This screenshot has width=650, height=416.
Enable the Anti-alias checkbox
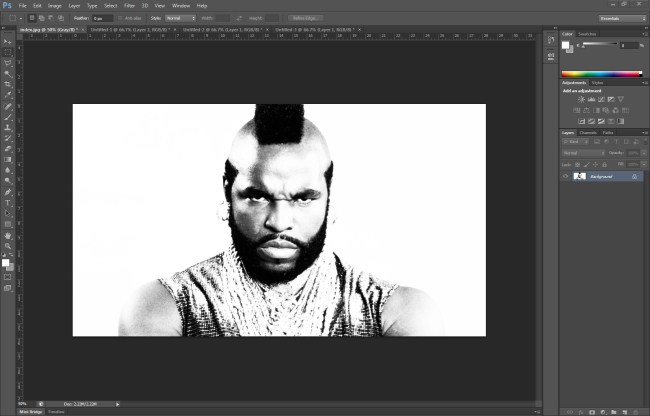pyautogui.click(x=122, y=18)
